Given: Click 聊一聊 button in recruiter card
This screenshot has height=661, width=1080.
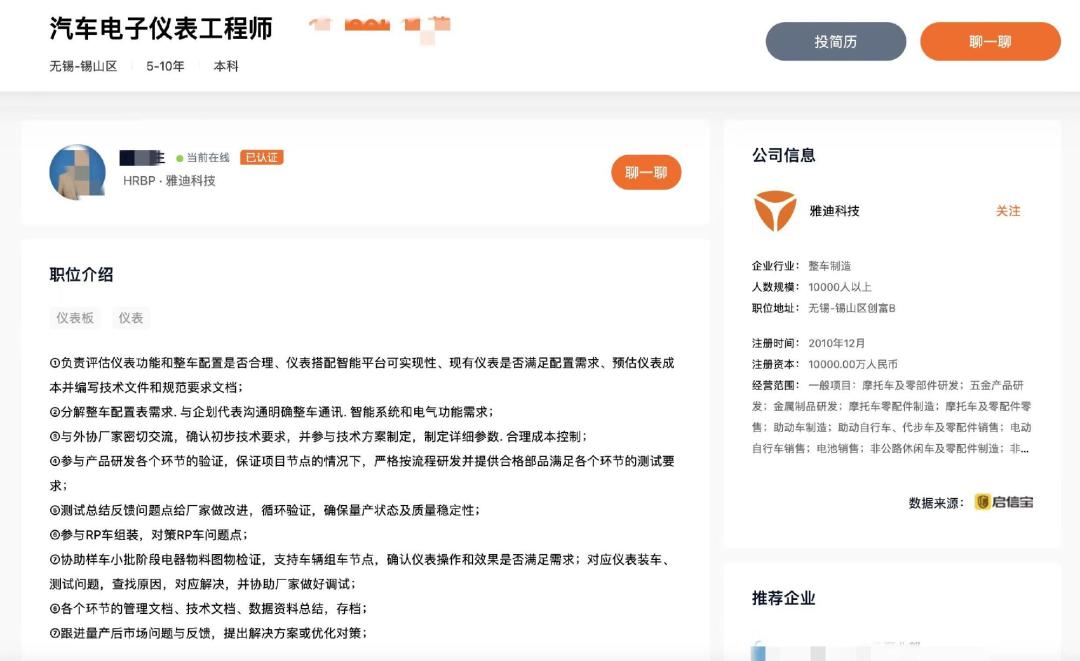Looking at the screenshot, I should (x=646, y=172).
